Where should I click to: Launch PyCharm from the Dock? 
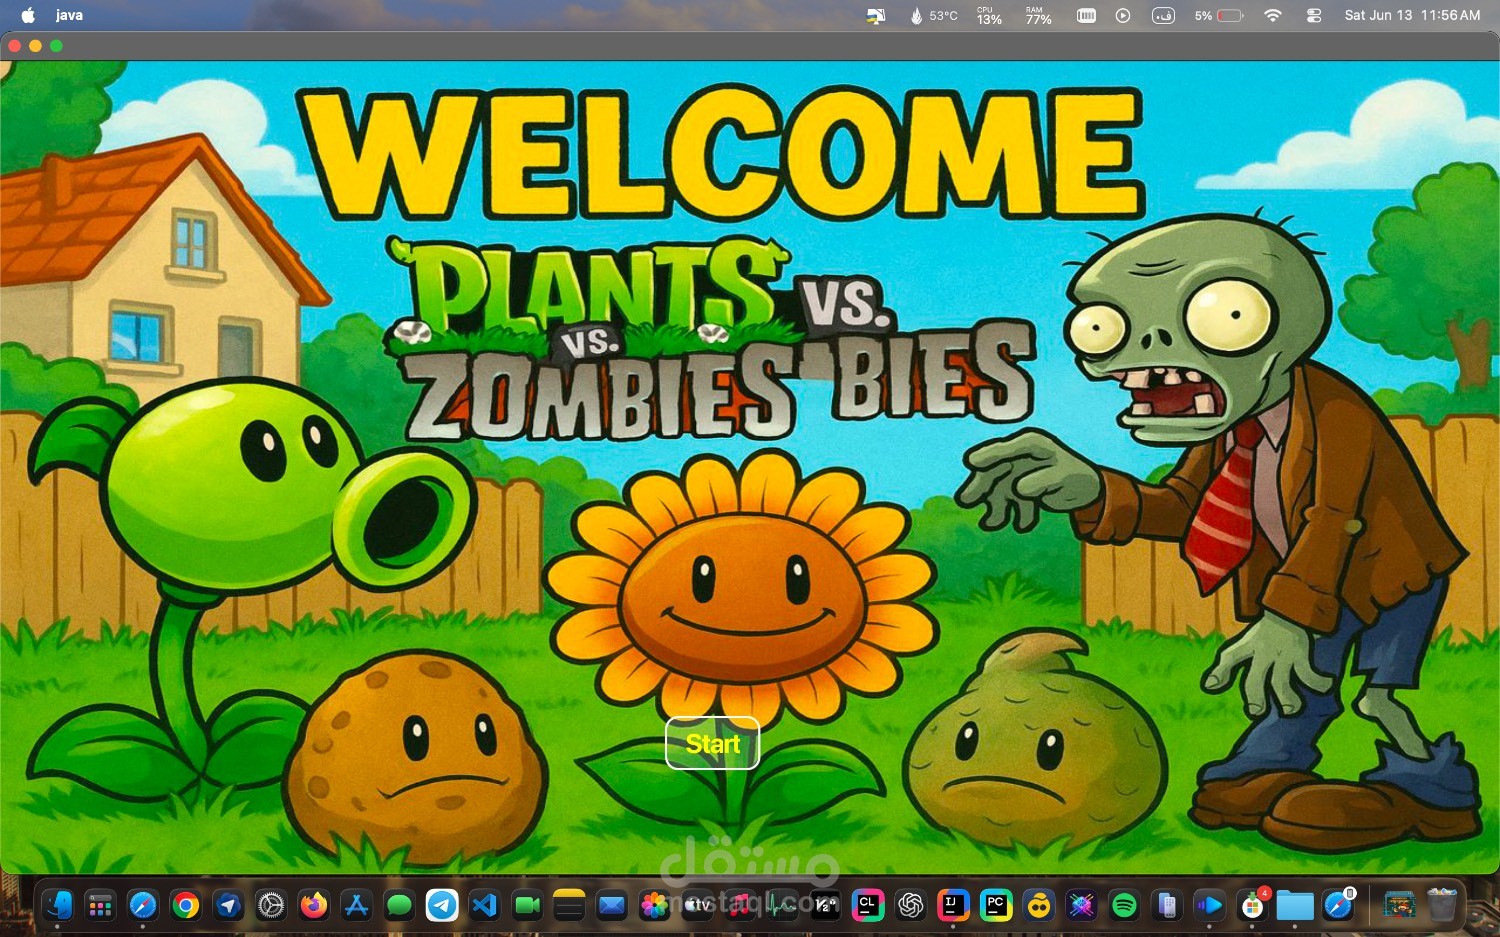996,906
